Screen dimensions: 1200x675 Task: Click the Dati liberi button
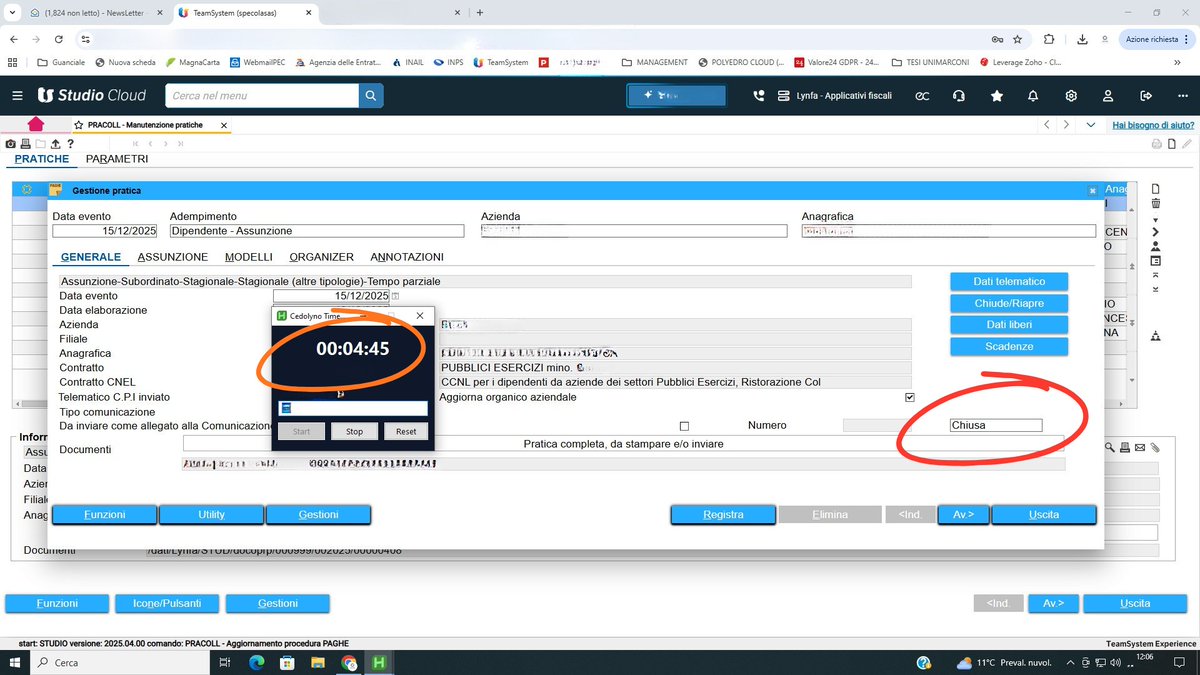click(1009, 325)
